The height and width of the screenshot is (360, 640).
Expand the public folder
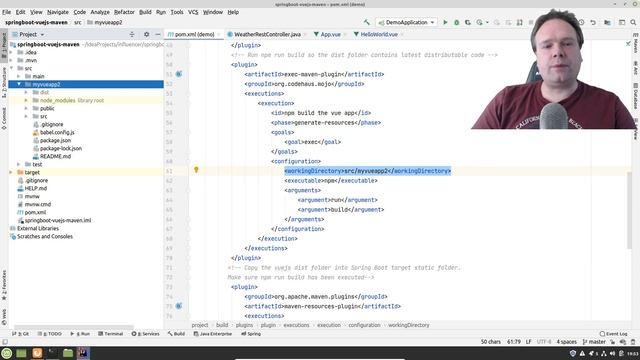(x=26, y=108)
